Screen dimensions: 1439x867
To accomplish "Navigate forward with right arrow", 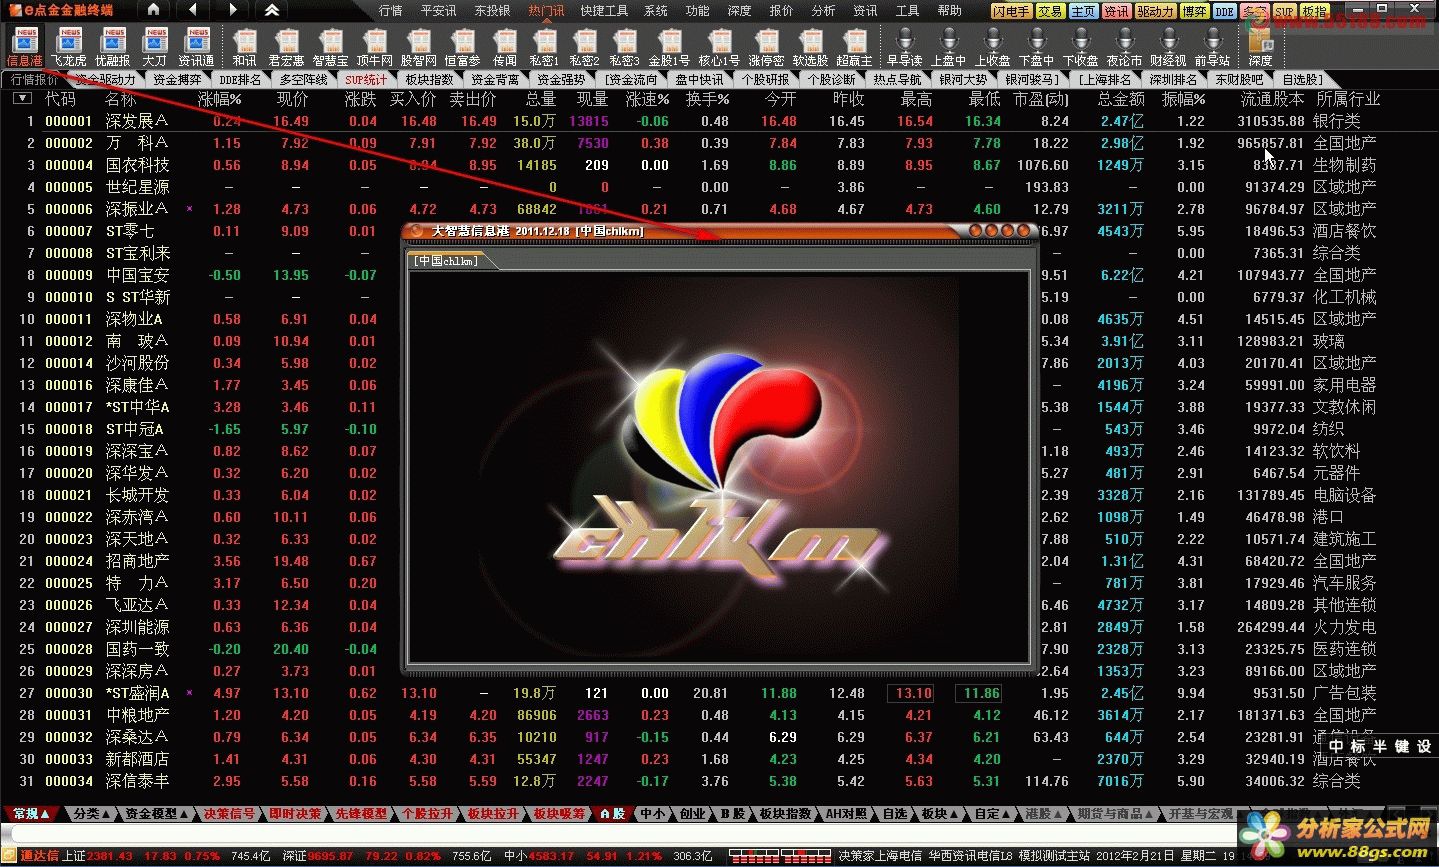I will 232,10.
